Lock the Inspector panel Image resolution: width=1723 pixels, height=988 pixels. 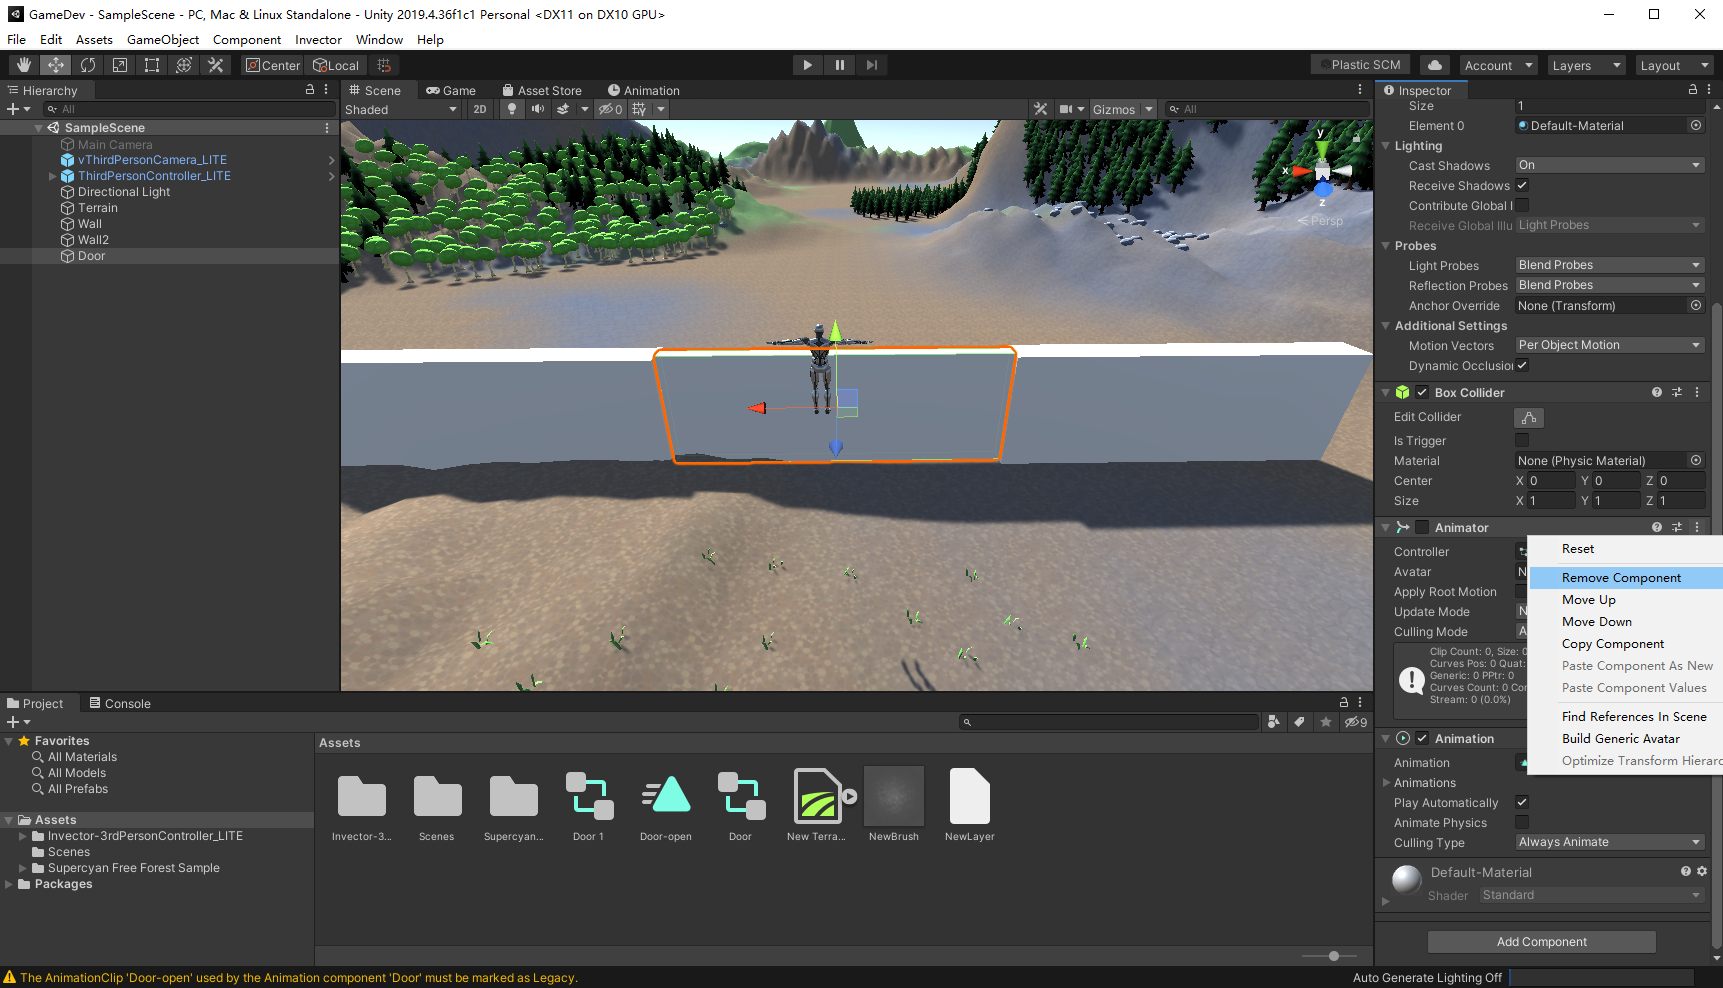tap(1693, 89)
